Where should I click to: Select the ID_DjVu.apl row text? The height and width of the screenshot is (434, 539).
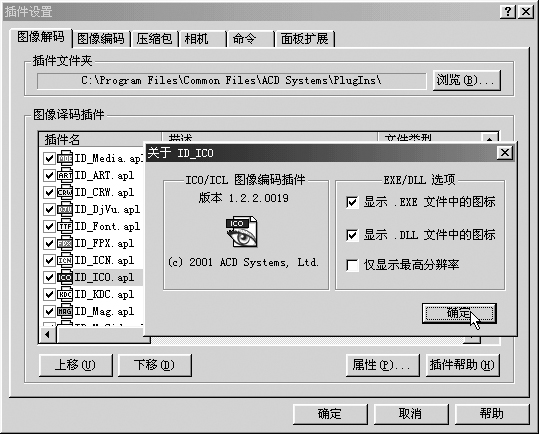coord(107,209)
